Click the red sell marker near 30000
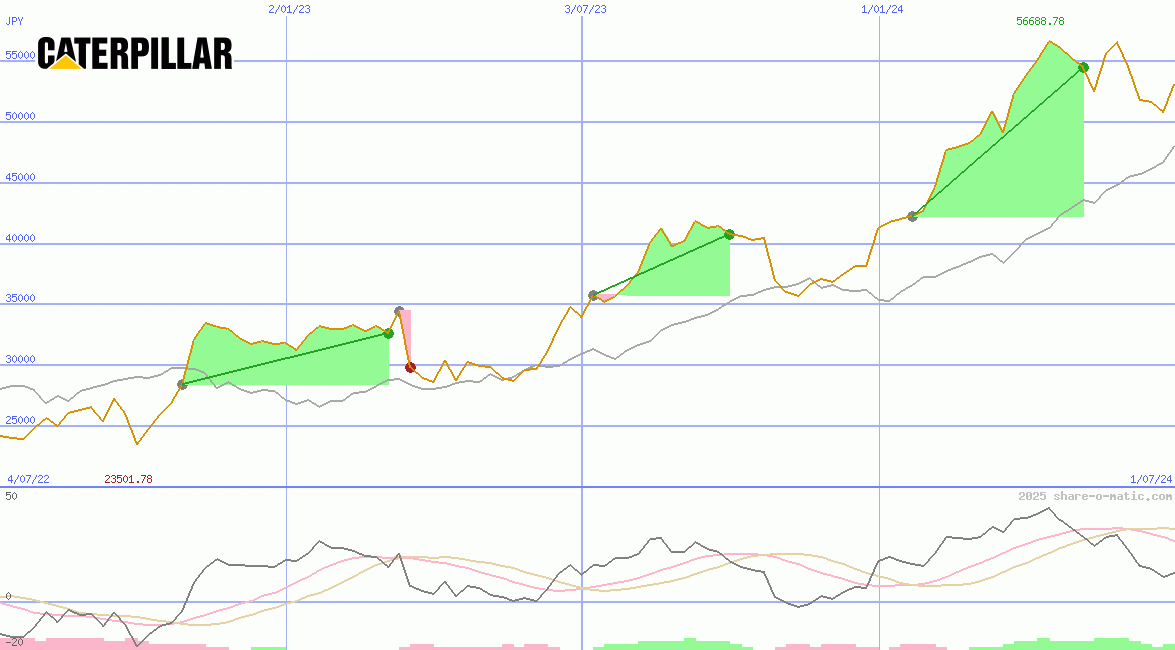This screenshot has height=650, width=1175. coord(410,367)
